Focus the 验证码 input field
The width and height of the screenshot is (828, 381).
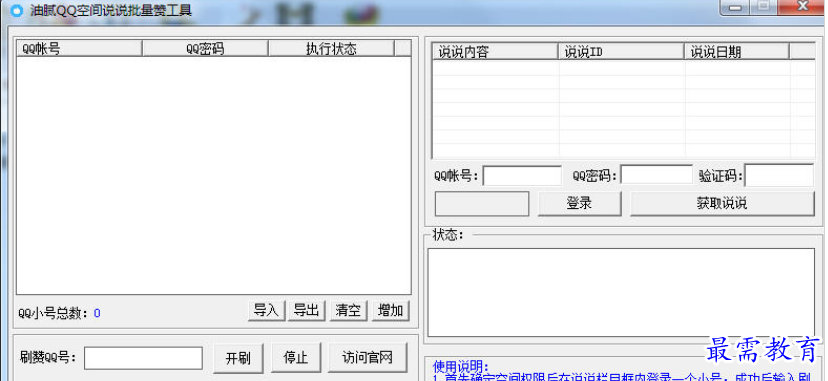779,175
